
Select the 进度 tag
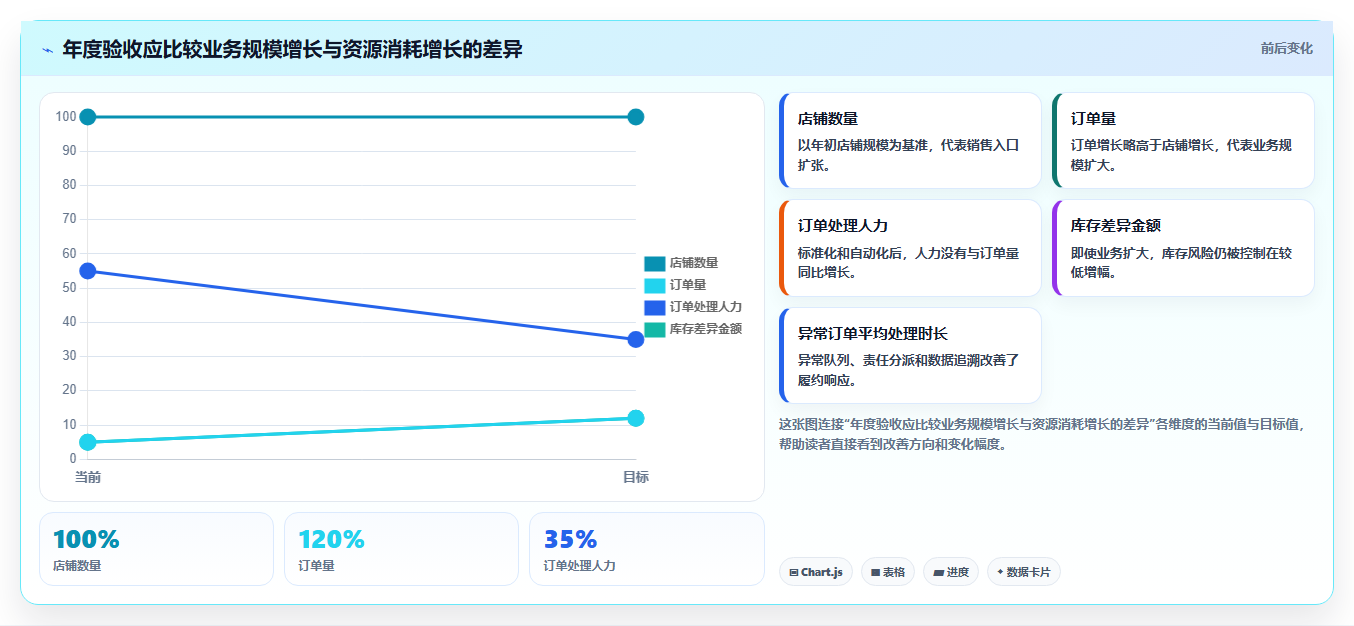pos(951,572)
